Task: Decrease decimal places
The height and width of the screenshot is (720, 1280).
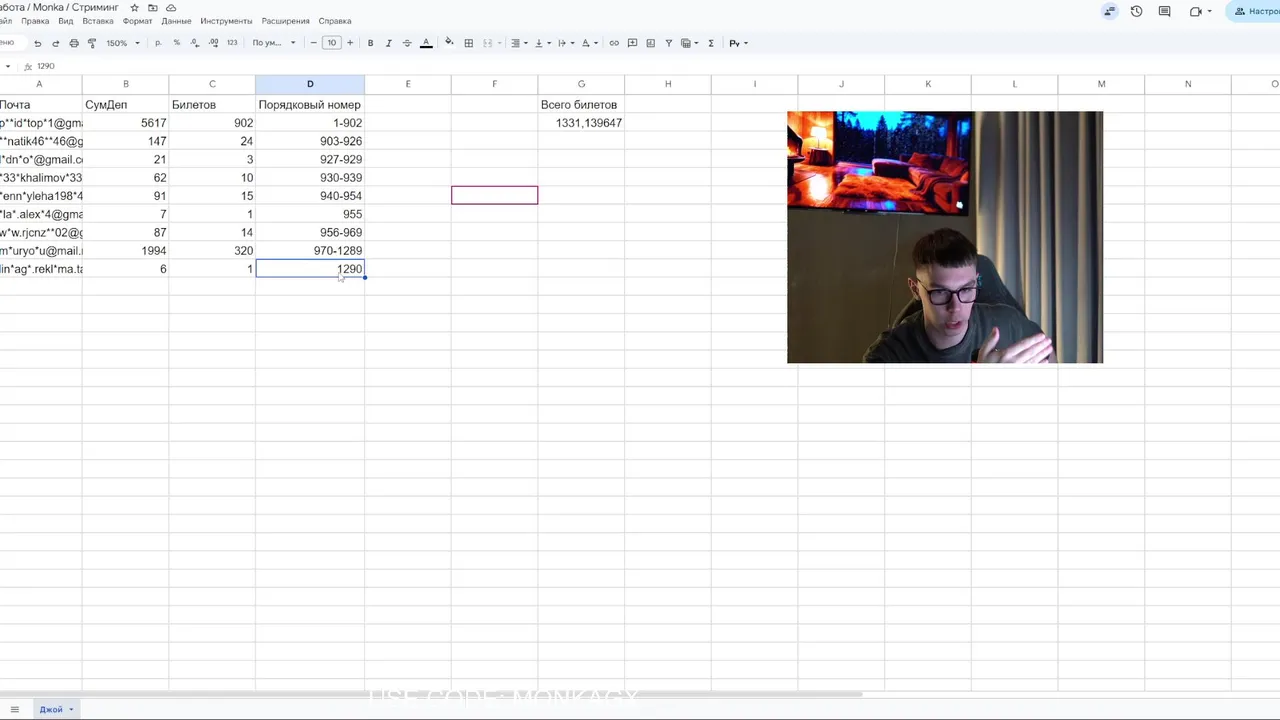Action: [194, 43]
